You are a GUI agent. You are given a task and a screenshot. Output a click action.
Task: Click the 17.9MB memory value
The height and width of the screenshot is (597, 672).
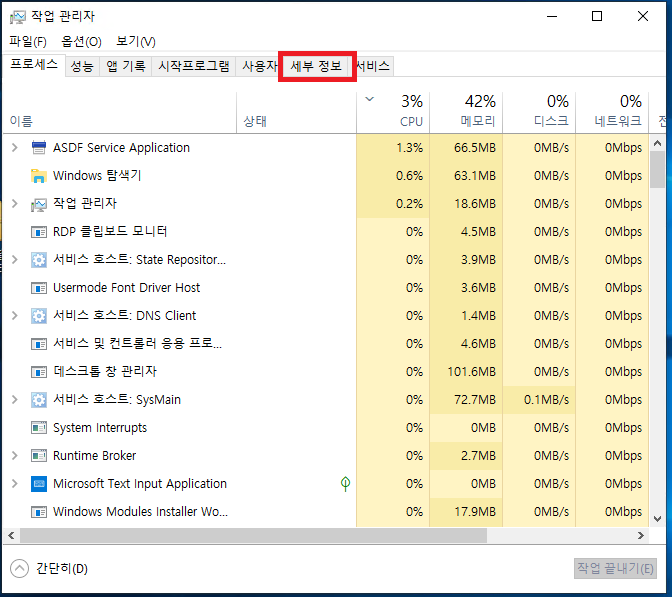(475, 512)
